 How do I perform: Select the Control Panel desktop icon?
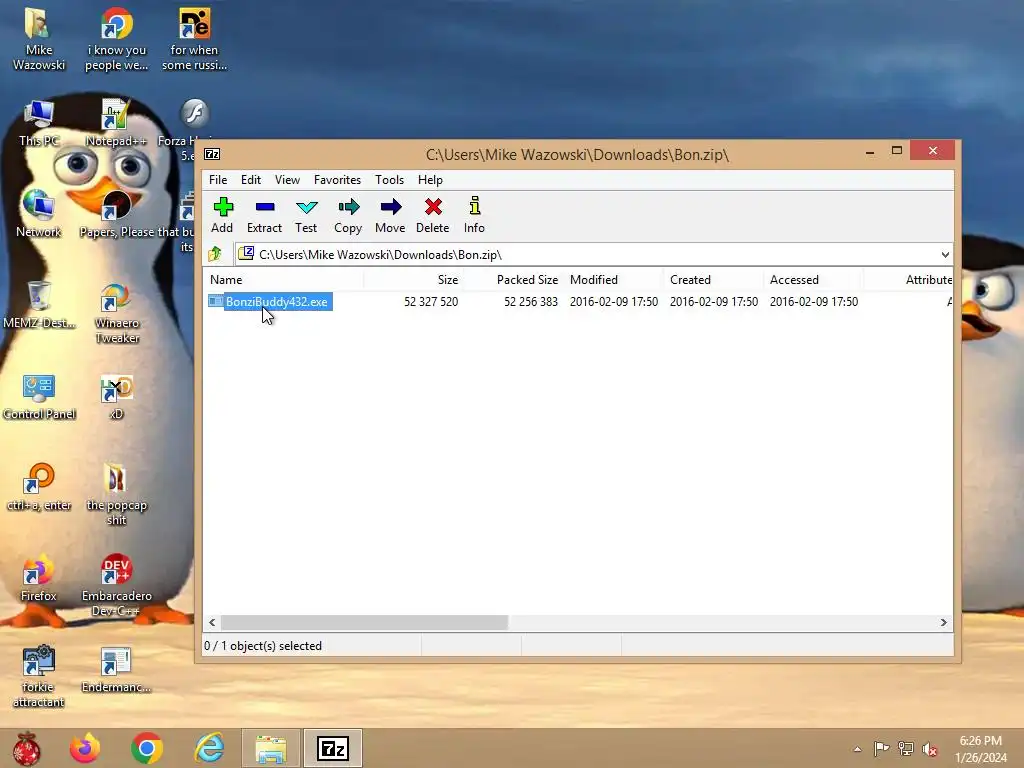(39, 396)
